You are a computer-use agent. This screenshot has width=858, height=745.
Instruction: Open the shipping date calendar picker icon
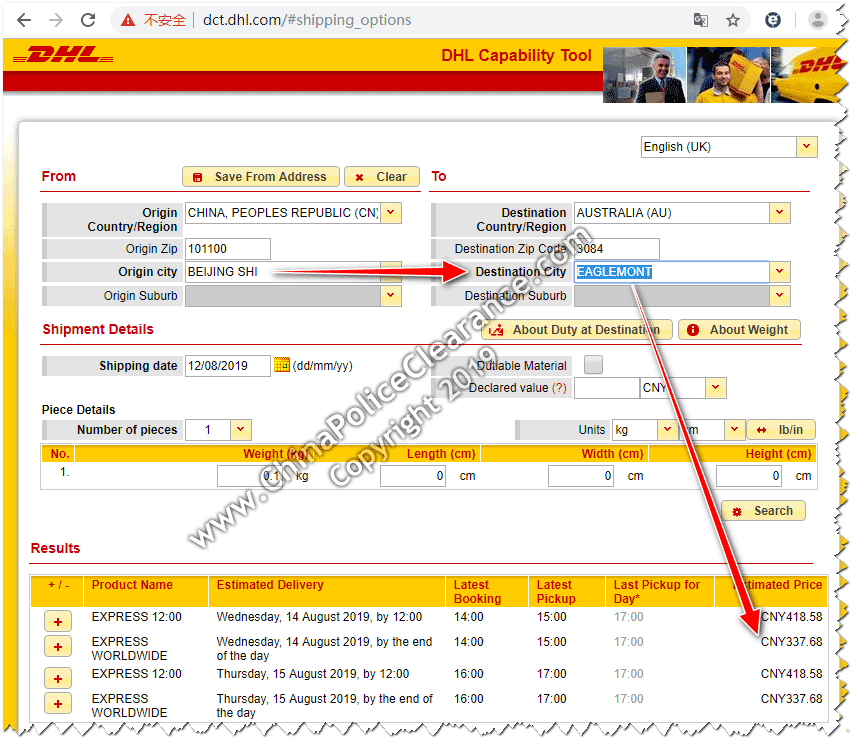click(x=282, y=365)
